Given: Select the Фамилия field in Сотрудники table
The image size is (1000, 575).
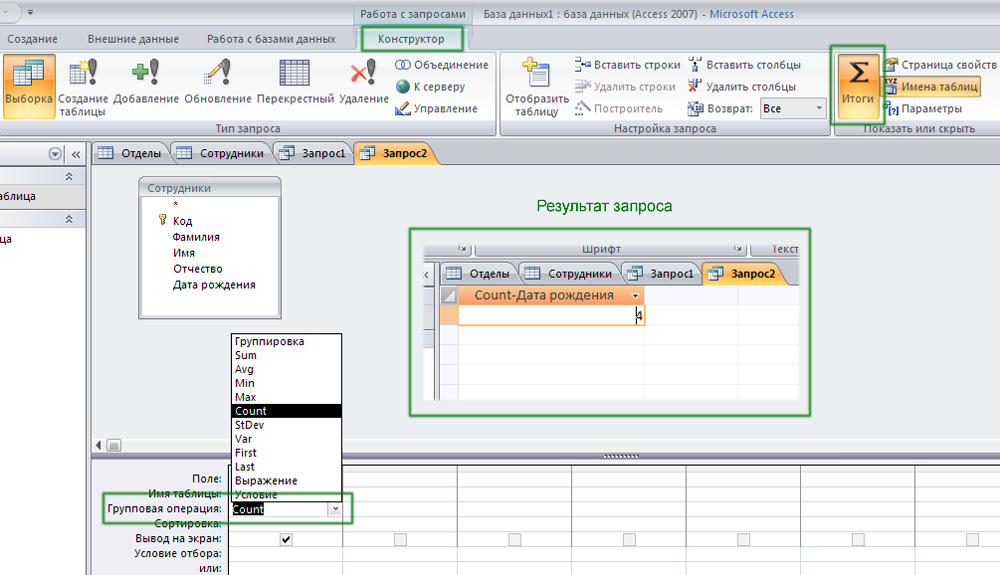Looking at the screenshot, I should (x=196, y=237).
